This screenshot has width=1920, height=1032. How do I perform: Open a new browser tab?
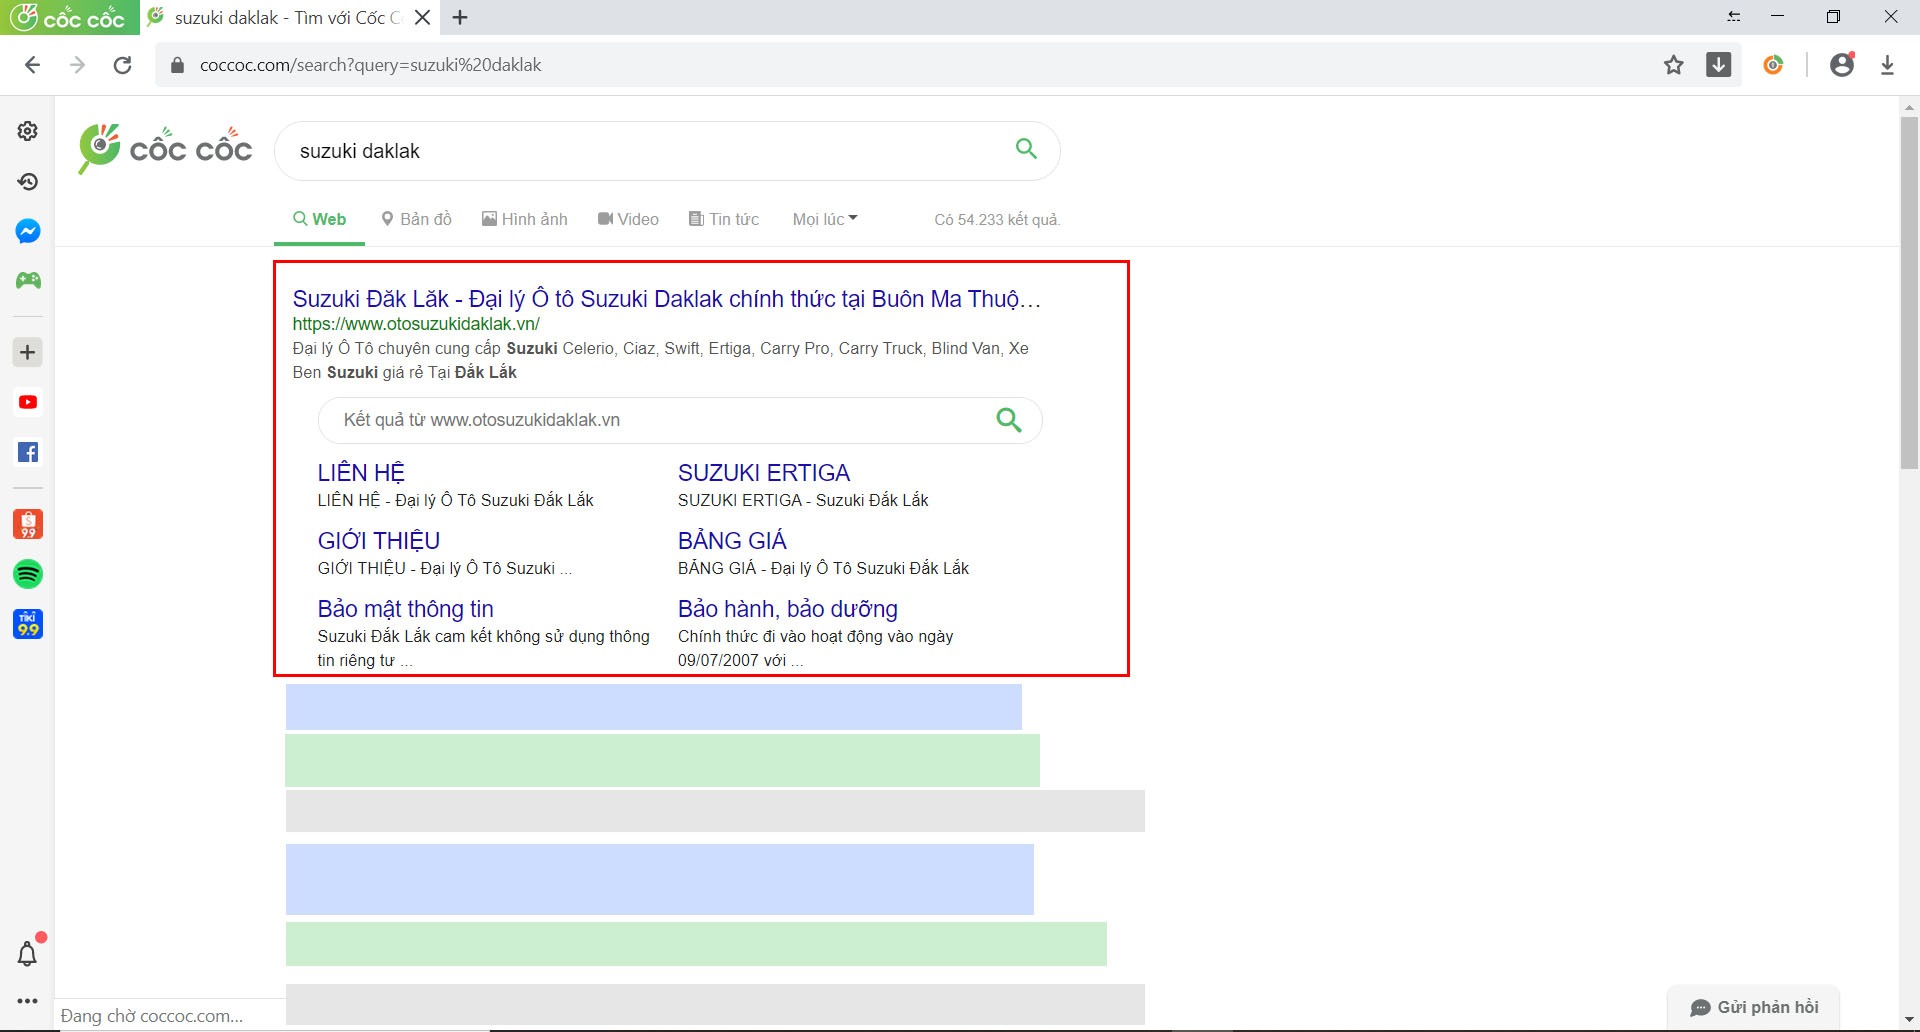click(460, 17)
